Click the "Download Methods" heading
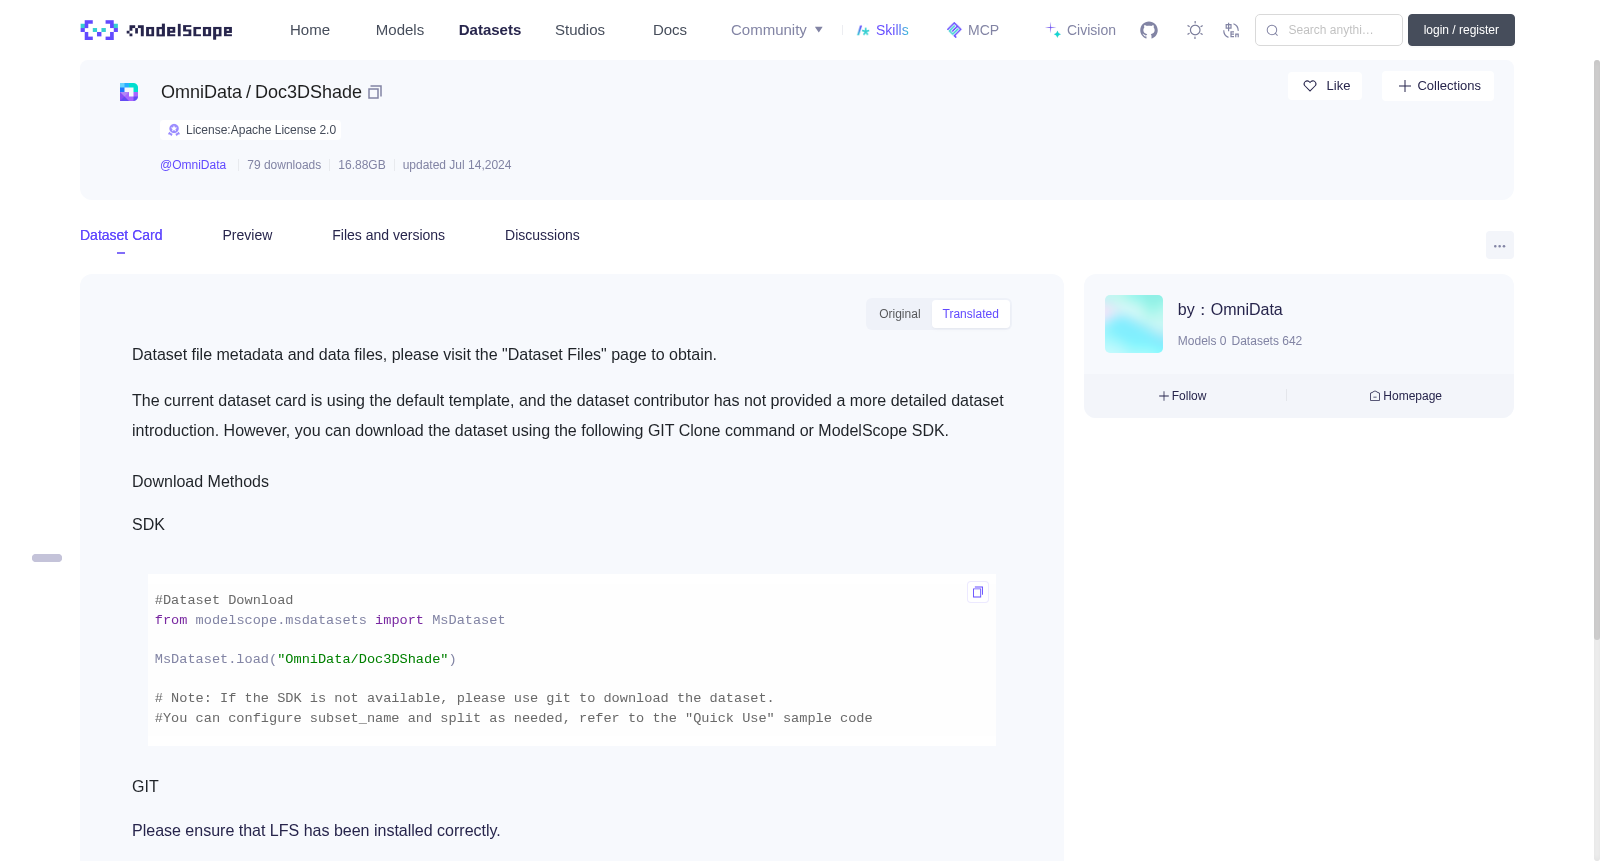The image size is (1600, 861). 200,482
